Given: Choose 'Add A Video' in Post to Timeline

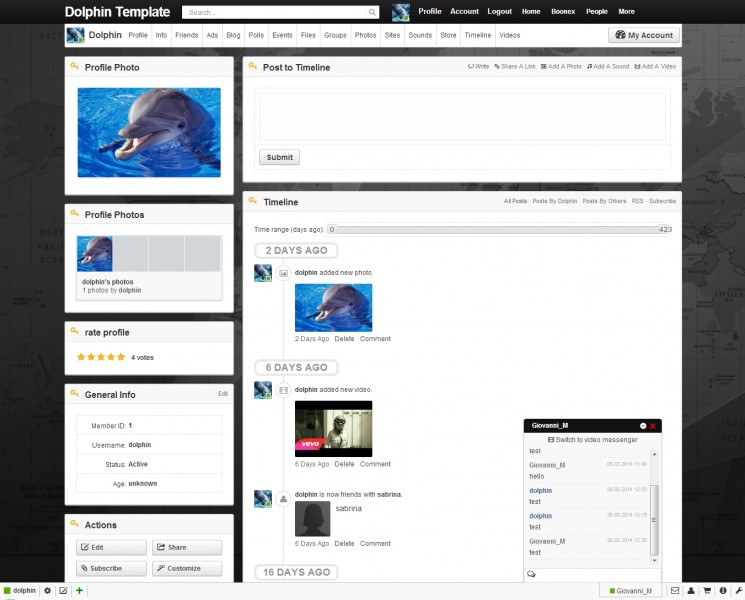Looking at the screenshot, I should point(655,67).
